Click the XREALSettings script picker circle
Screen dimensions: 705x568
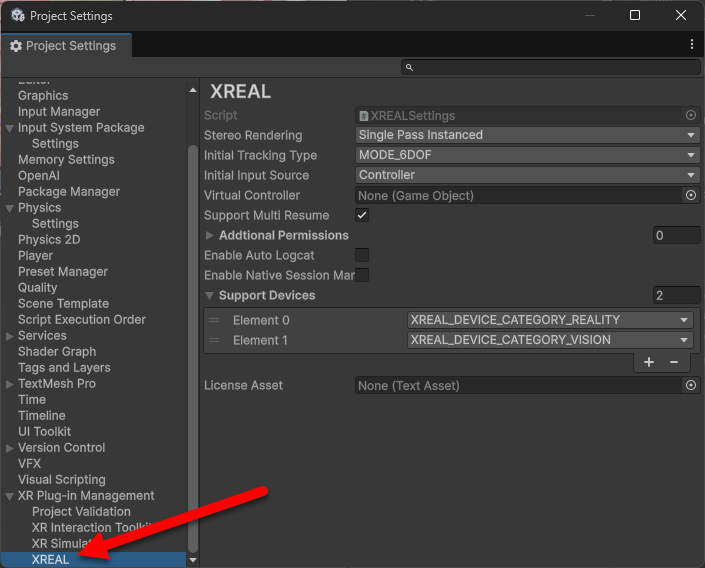(x=691, y=116)
